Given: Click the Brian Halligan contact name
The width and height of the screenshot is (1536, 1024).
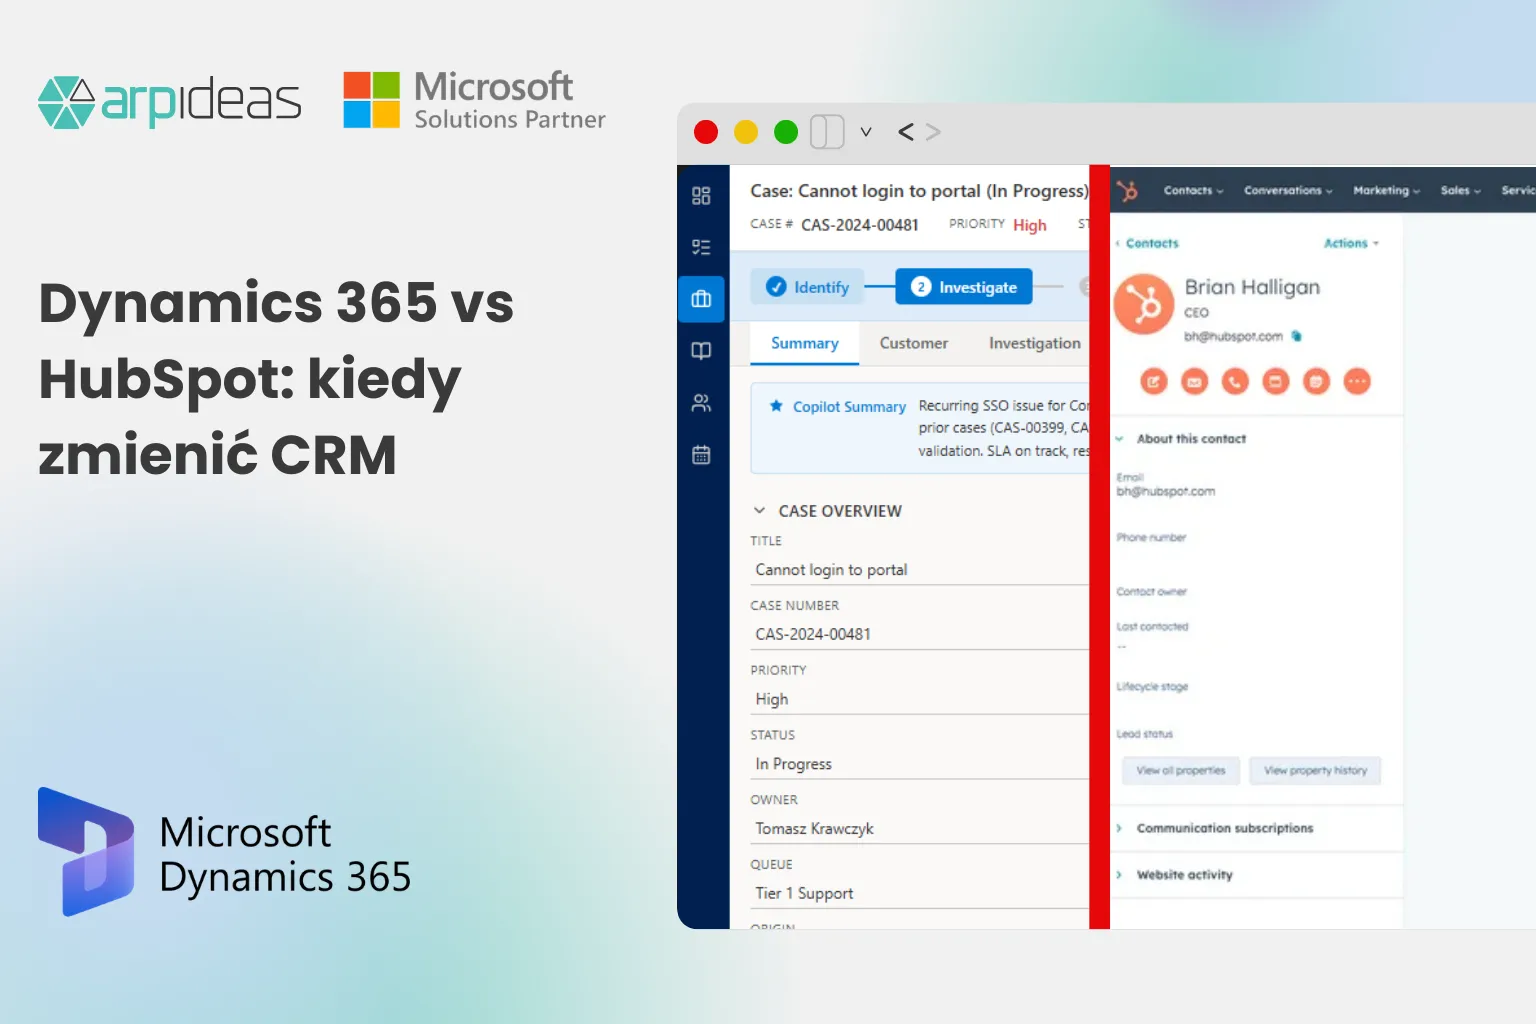Looking at the screenshot, I should pos(1252,287).
